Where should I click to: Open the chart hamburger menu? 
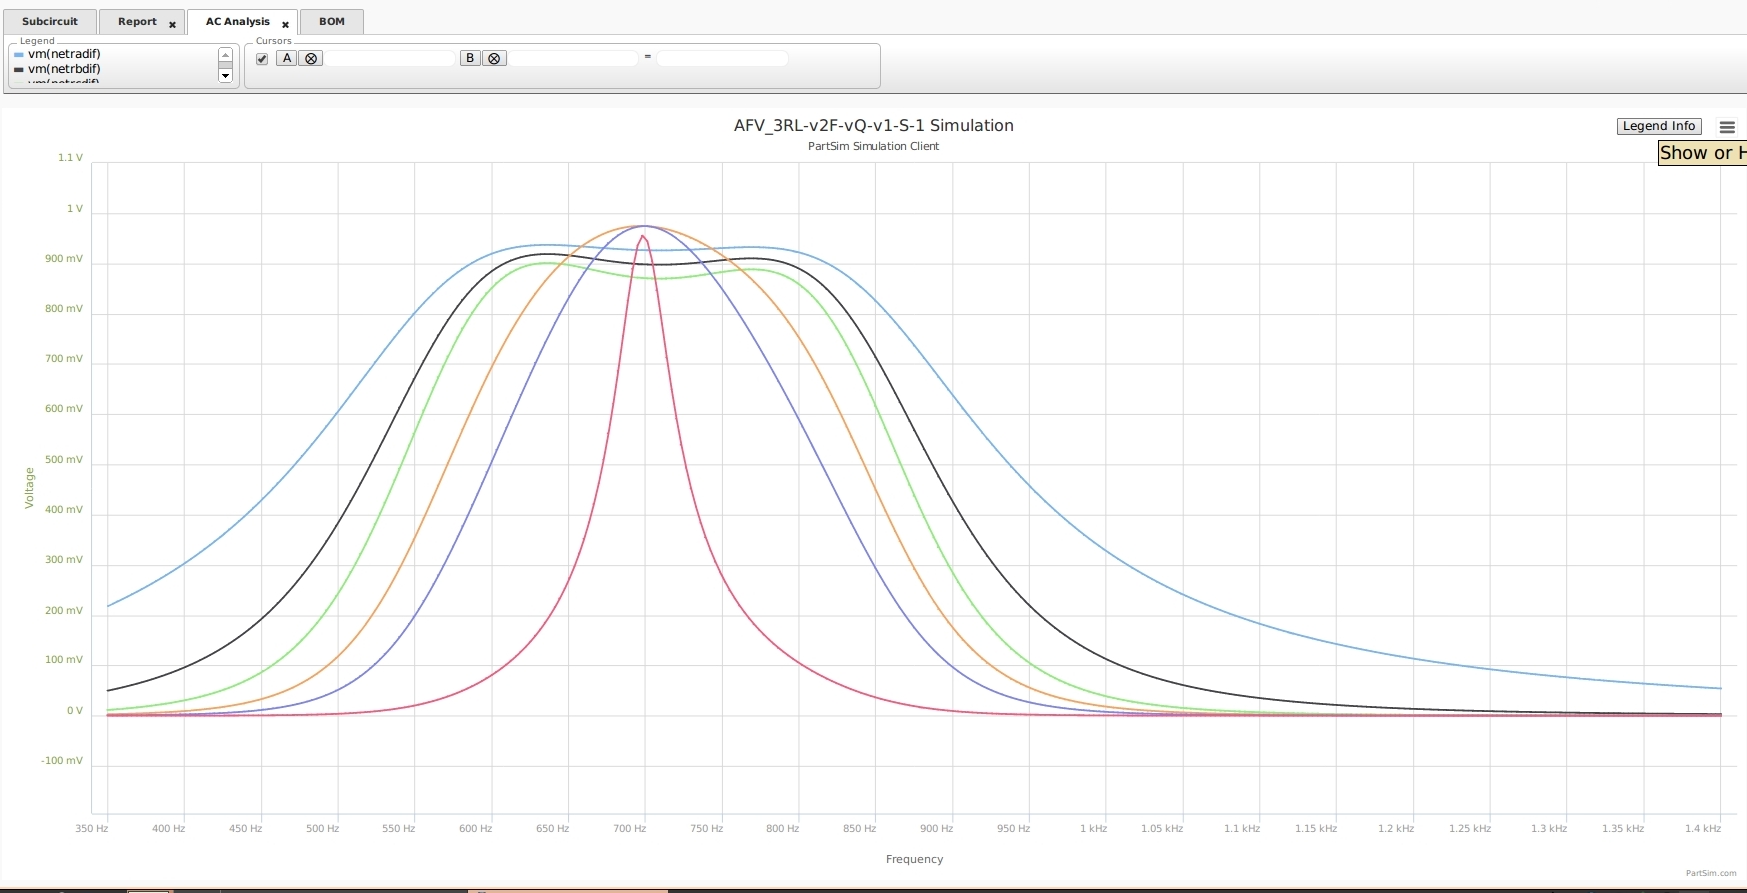pos(1727,127)
